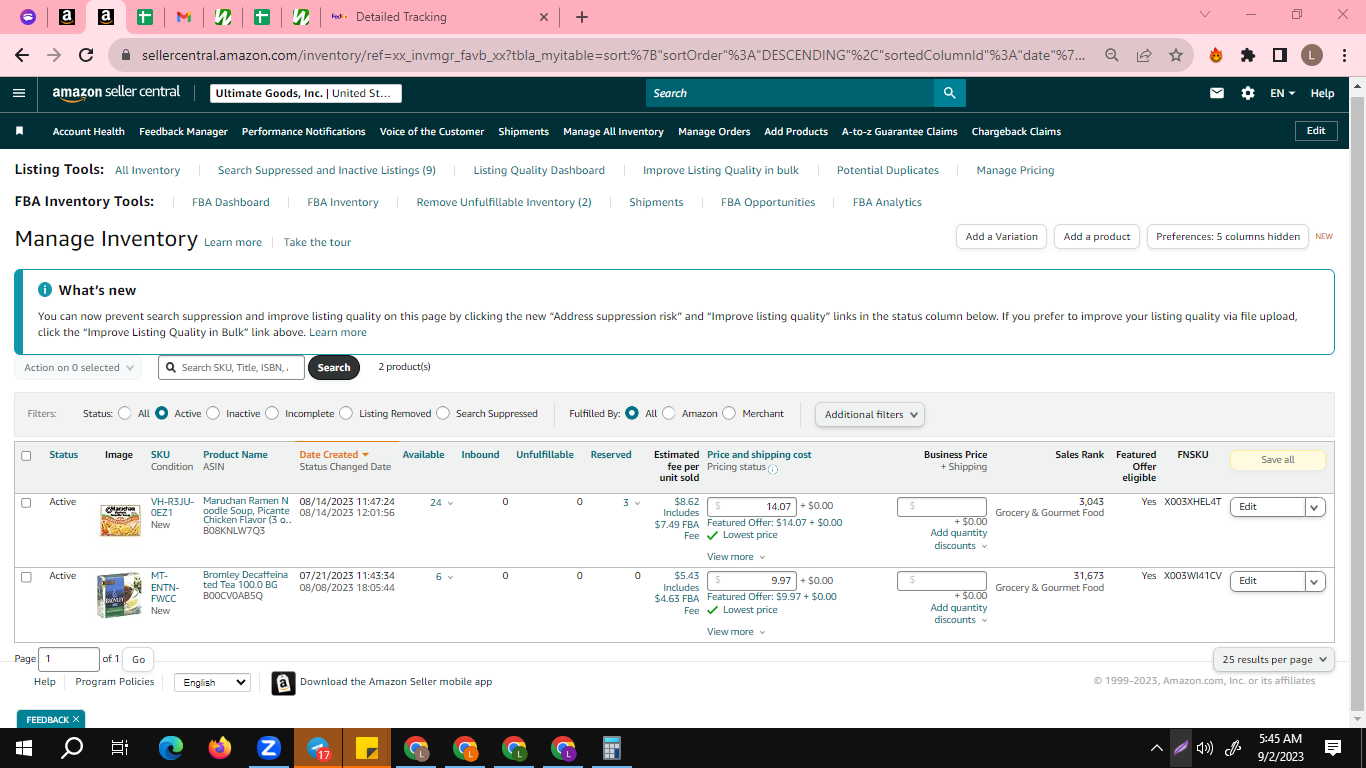Click the Maruchan Ramen product thumbnail
The width and height of the screenshot is (1366, 768).
pos(120,521)
